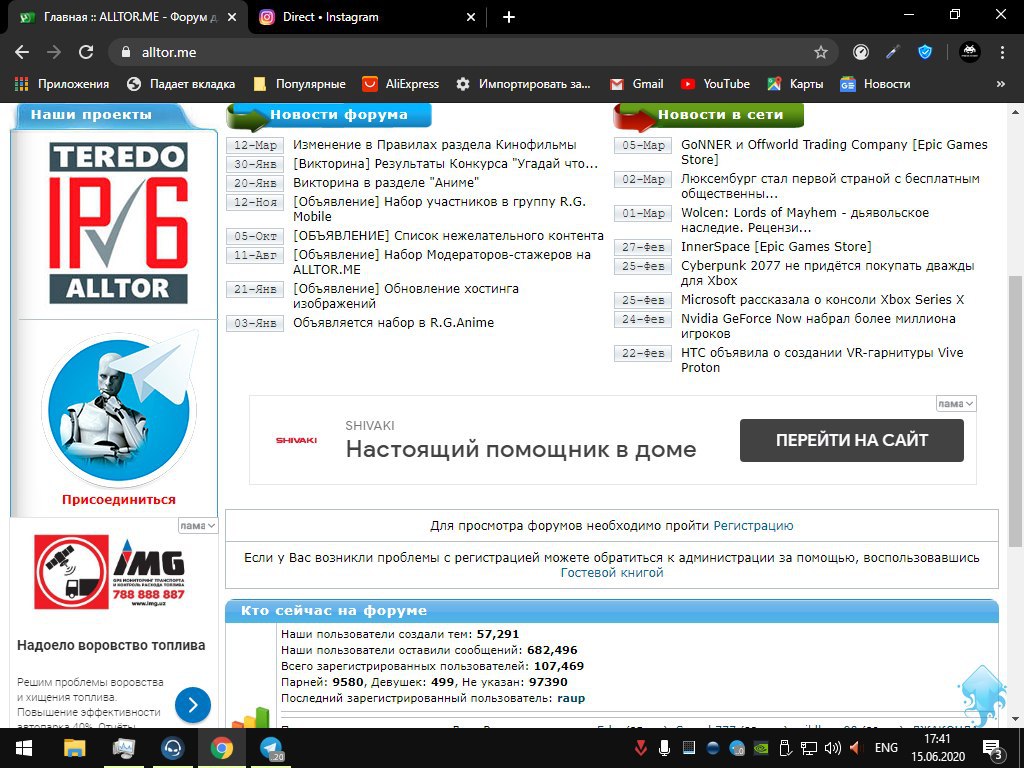Open the notification center with 3 alerts
The height and width of the screenshot is (768, 1024).
[993, 749]
